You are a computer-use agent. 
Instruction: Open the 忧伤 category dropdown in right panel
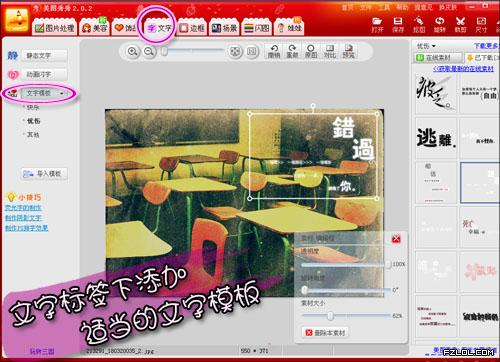pyautogui.click(x=426, y=46)
